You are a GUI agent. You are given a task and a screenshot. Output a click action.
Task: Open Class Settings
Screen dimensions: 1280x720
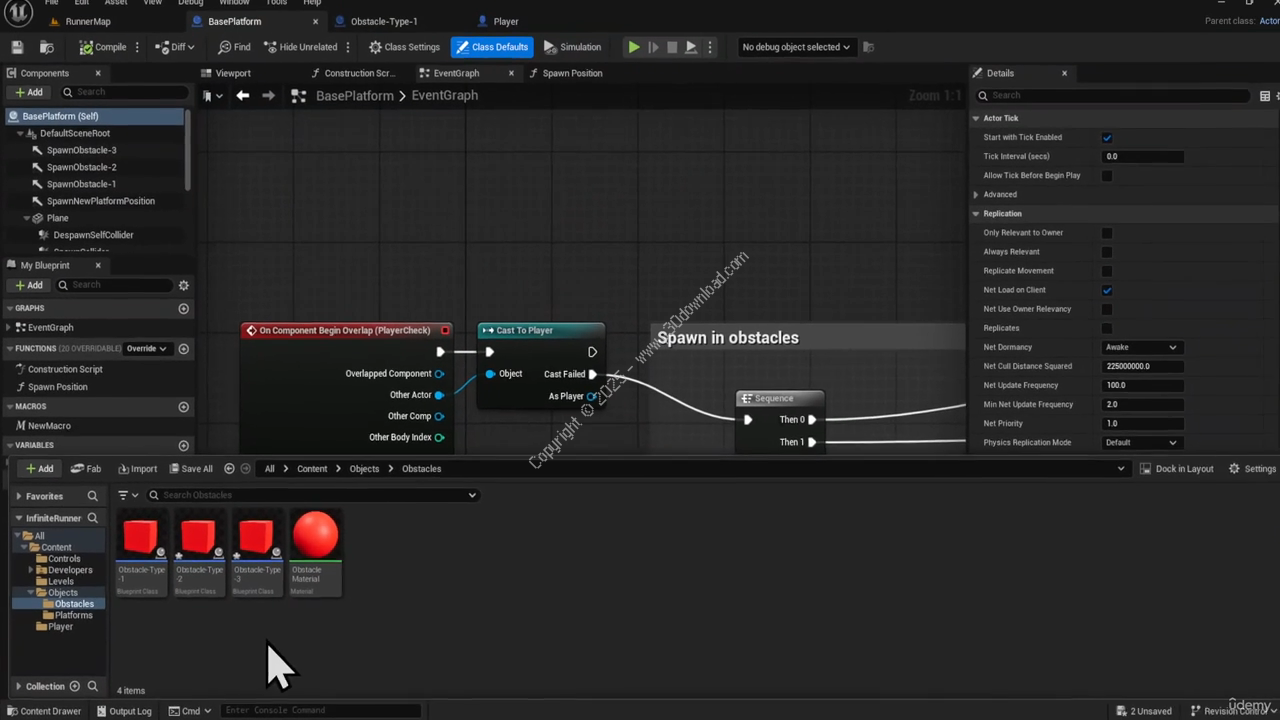404,47
